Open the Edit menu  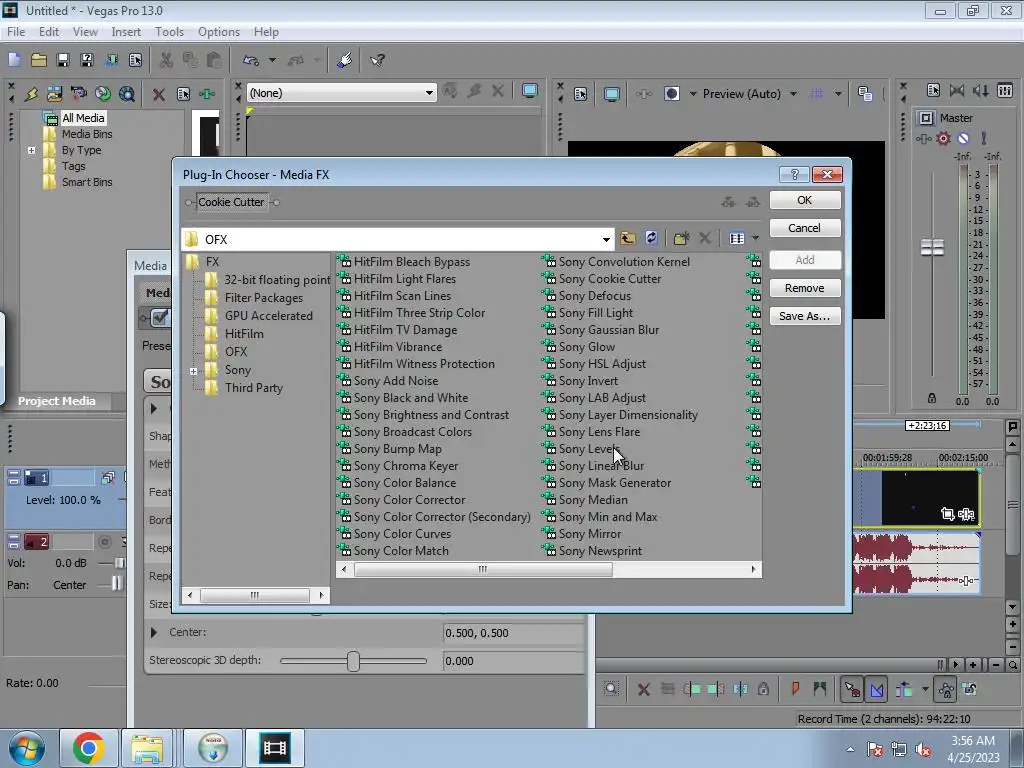click(48, 32)
